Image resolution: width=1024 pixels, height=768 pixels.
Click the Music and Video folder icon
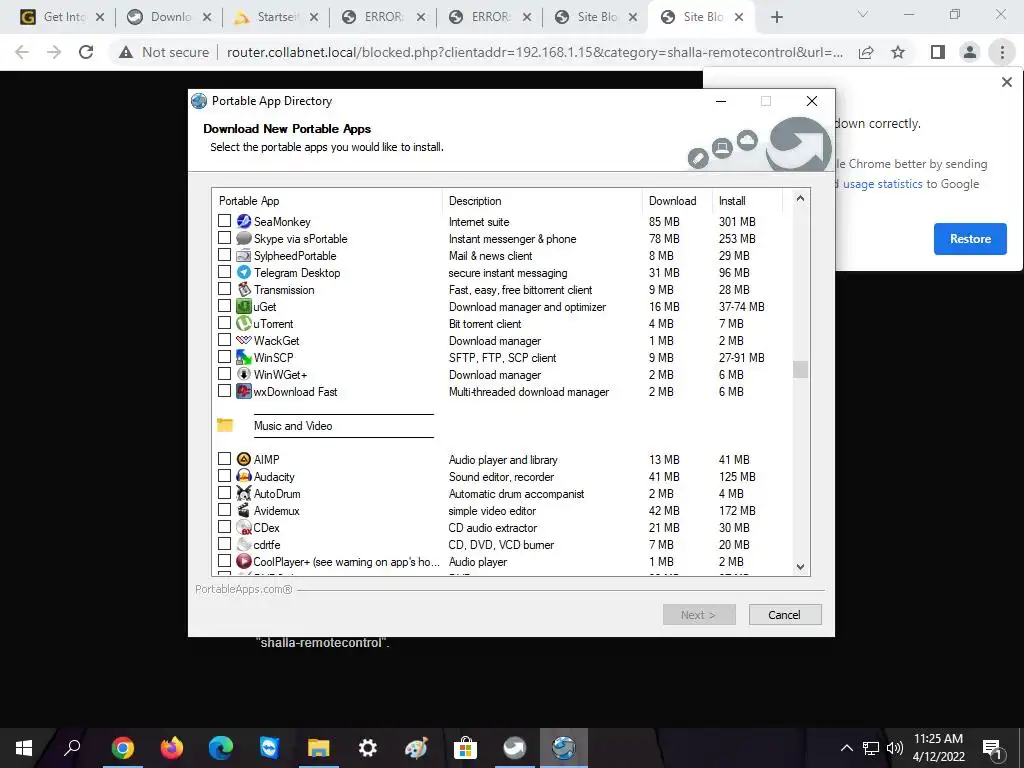(x=225, y=425)
